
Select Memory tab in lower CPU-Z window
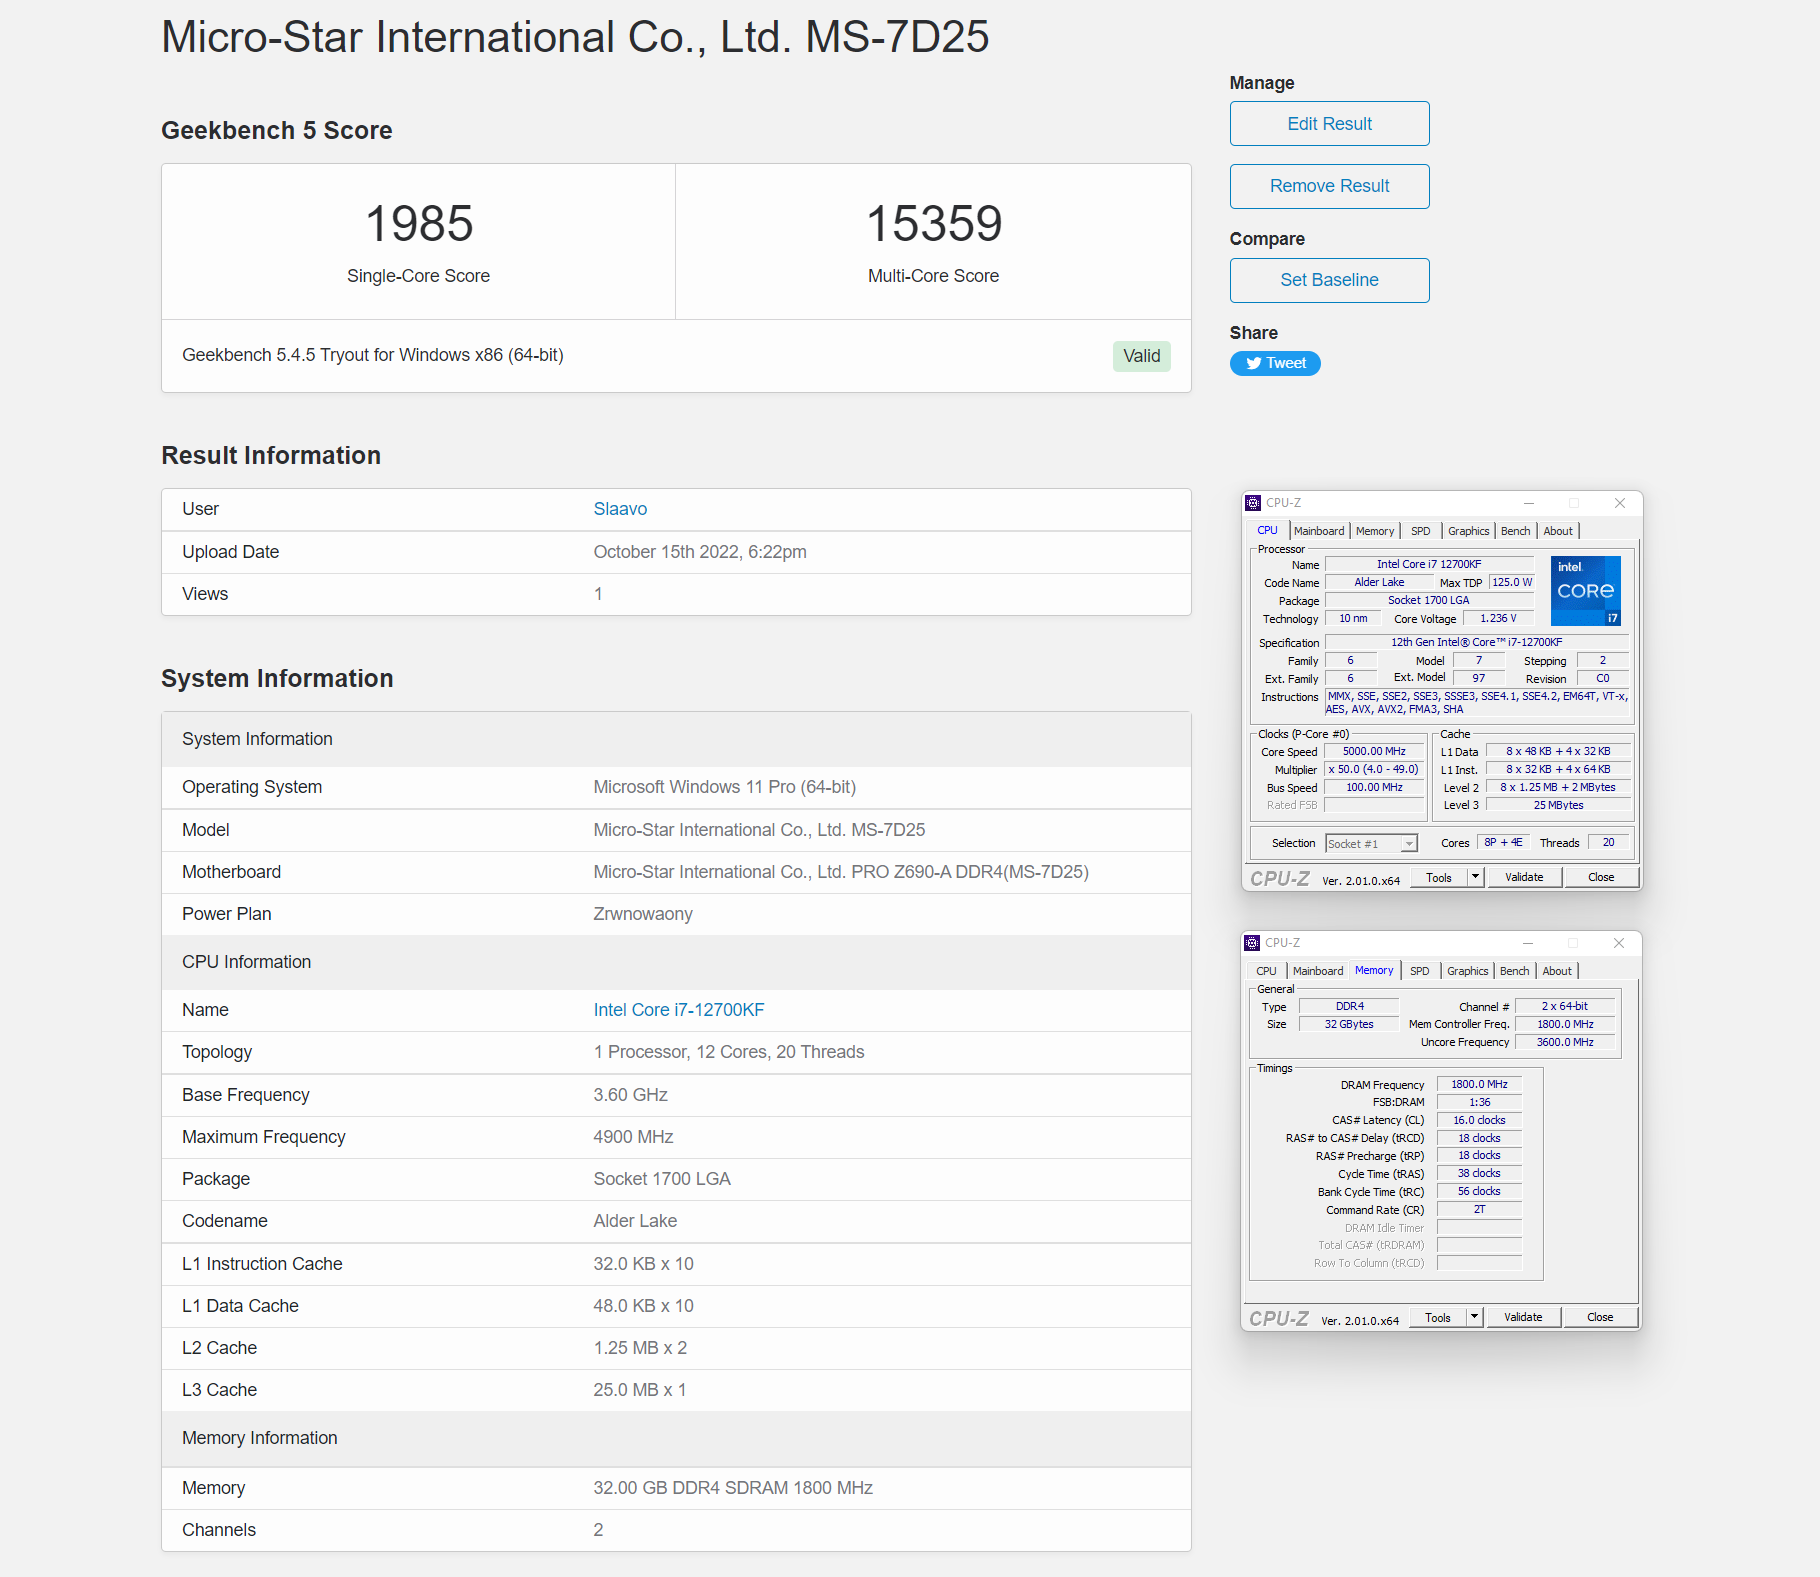(1374, 970)
